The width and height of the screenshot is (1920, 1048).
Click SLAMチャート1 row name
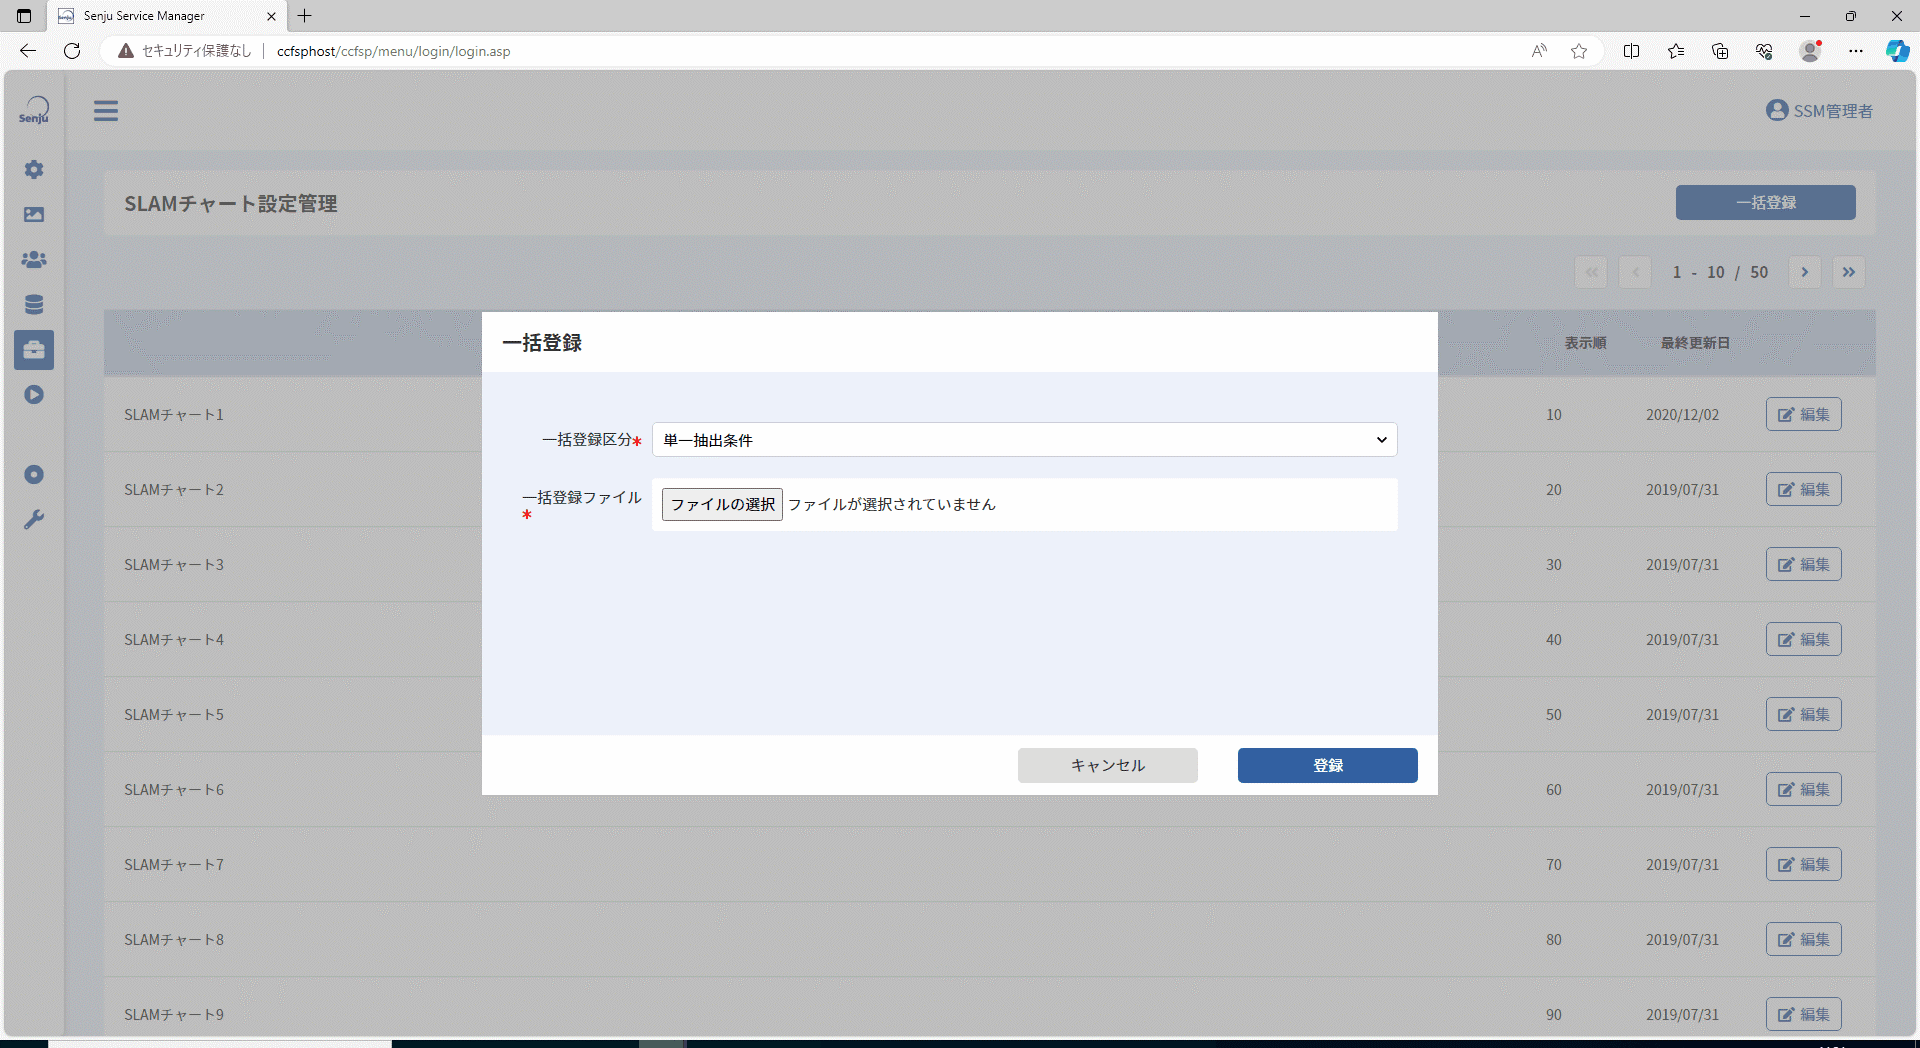[x=174, y=414]
